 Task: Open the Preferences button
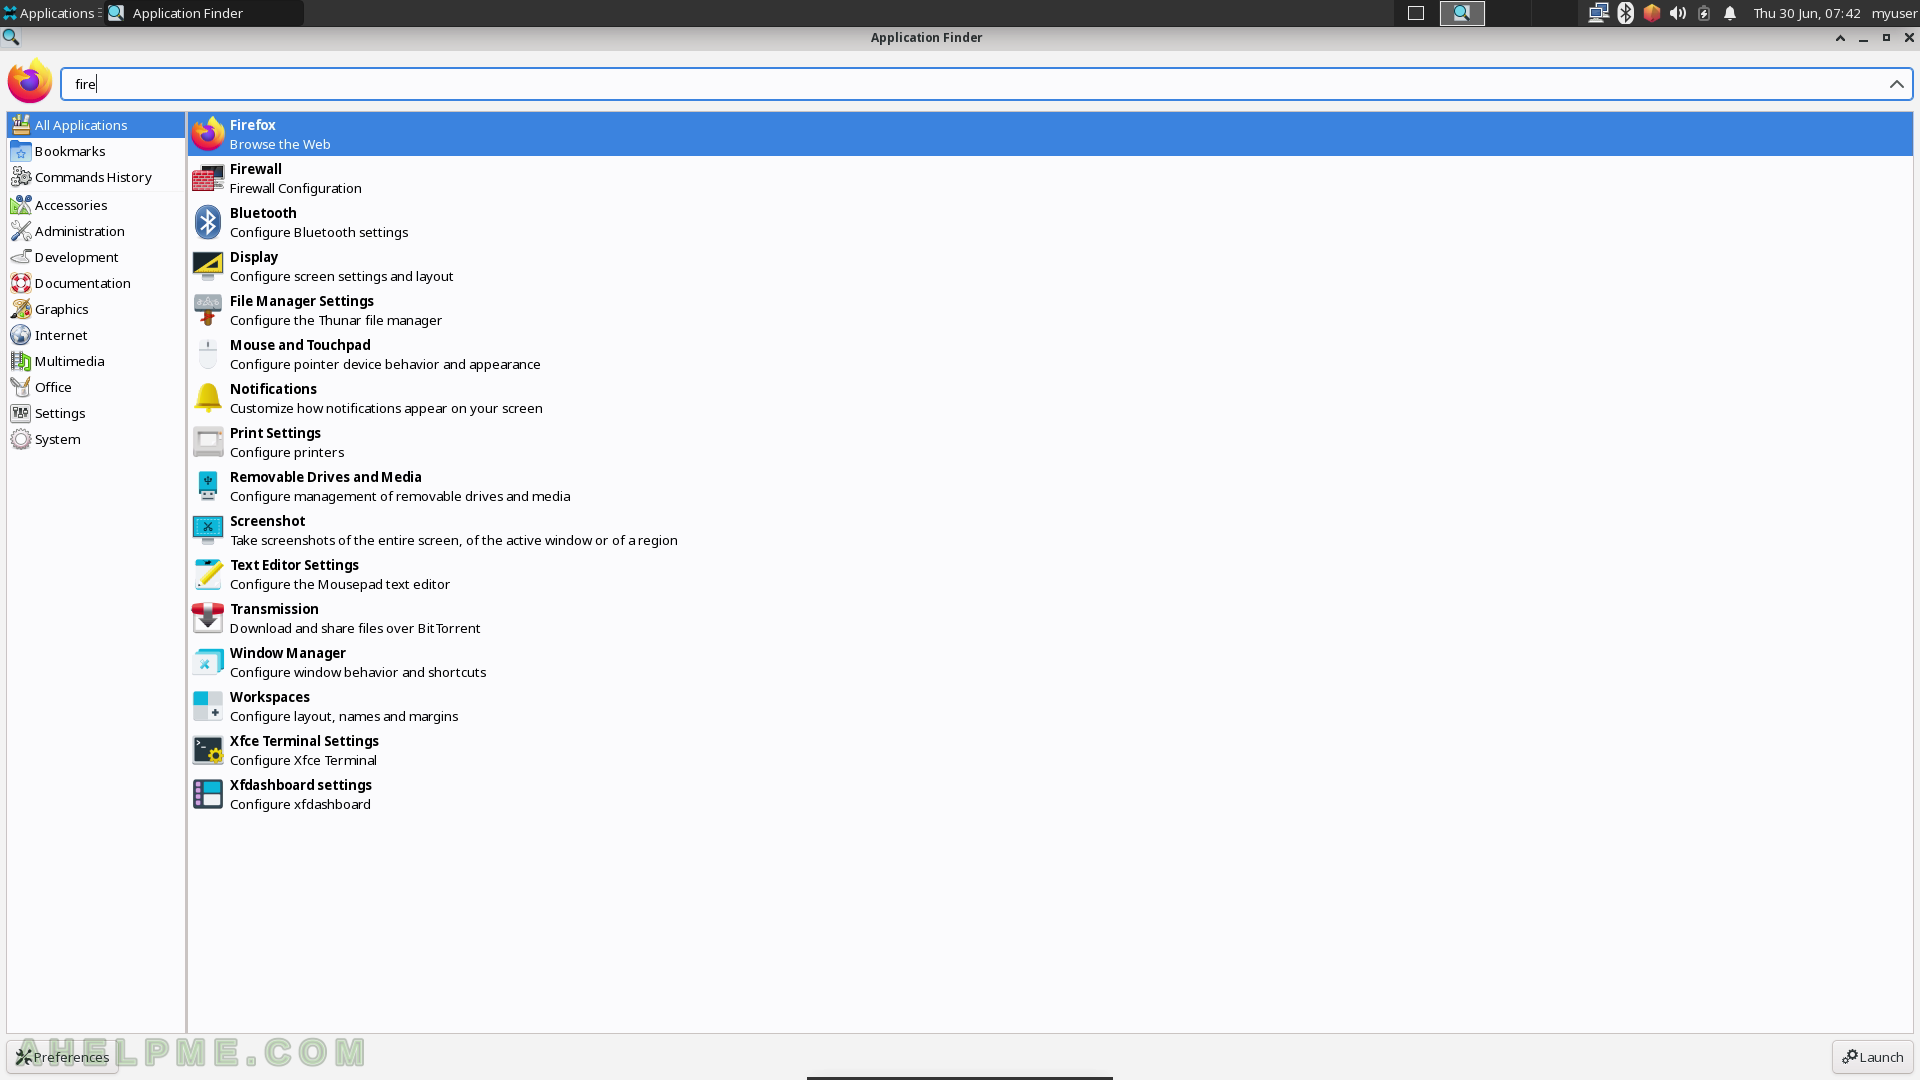tap(62, 1057)
